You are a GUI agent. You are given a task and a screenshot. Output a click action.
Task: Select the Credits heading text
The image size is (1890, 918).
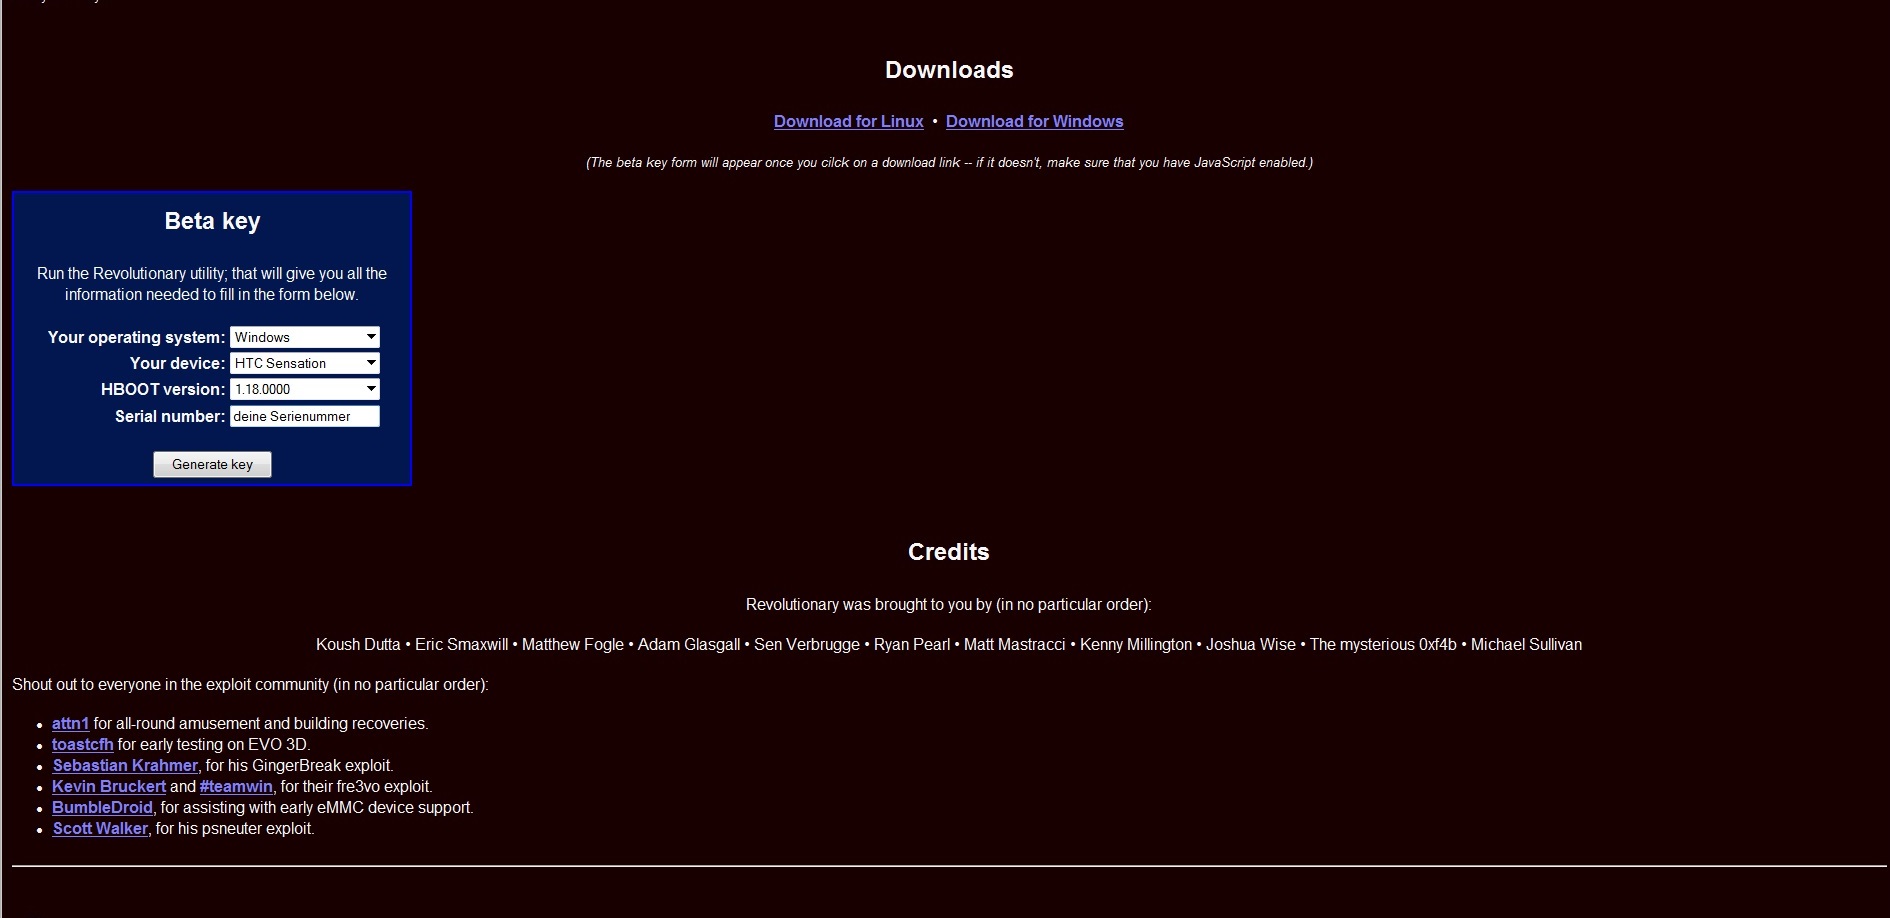(x=948, y=552)
